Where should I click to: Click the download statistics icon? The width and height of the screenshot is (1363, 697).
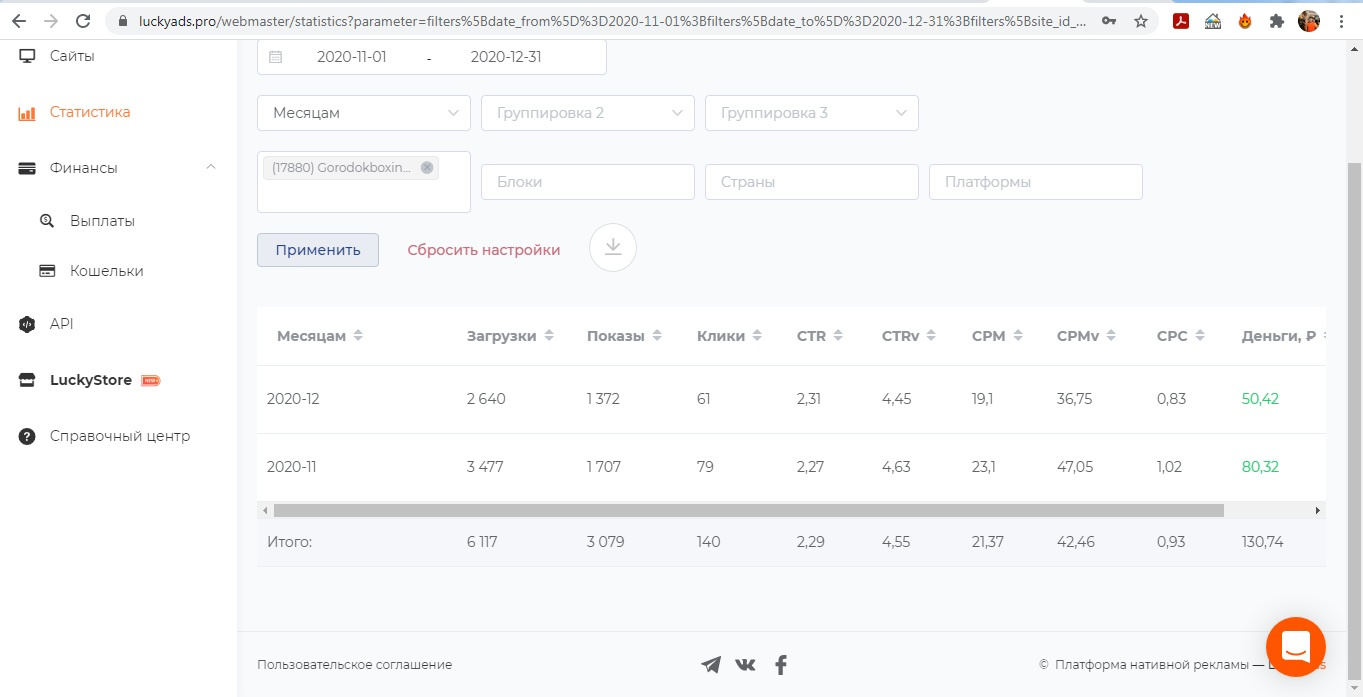pos(613,248)
